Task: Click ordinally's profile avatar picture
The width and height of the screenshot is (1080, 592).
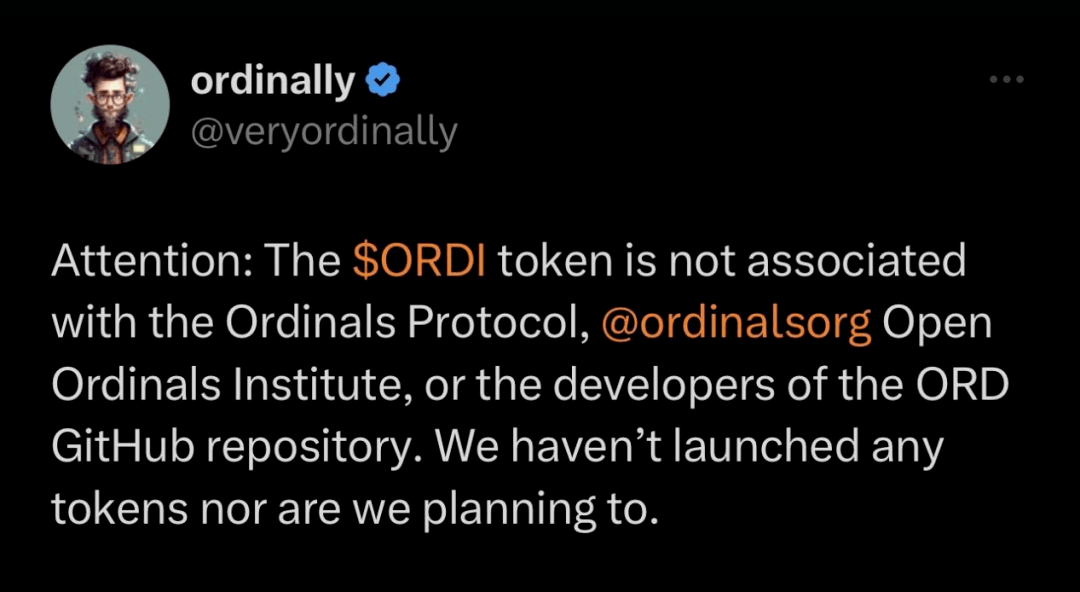Action: click(x=110, y=105)
